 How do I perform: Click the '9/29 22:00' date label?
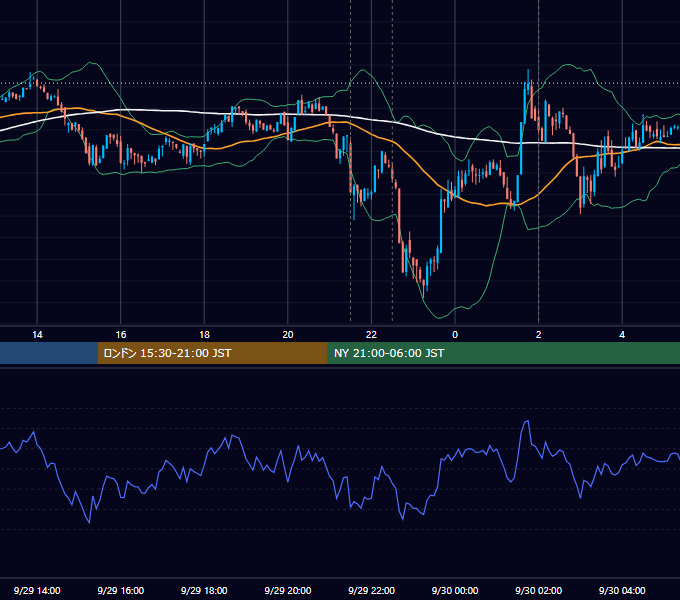click(x=371, y=590)
